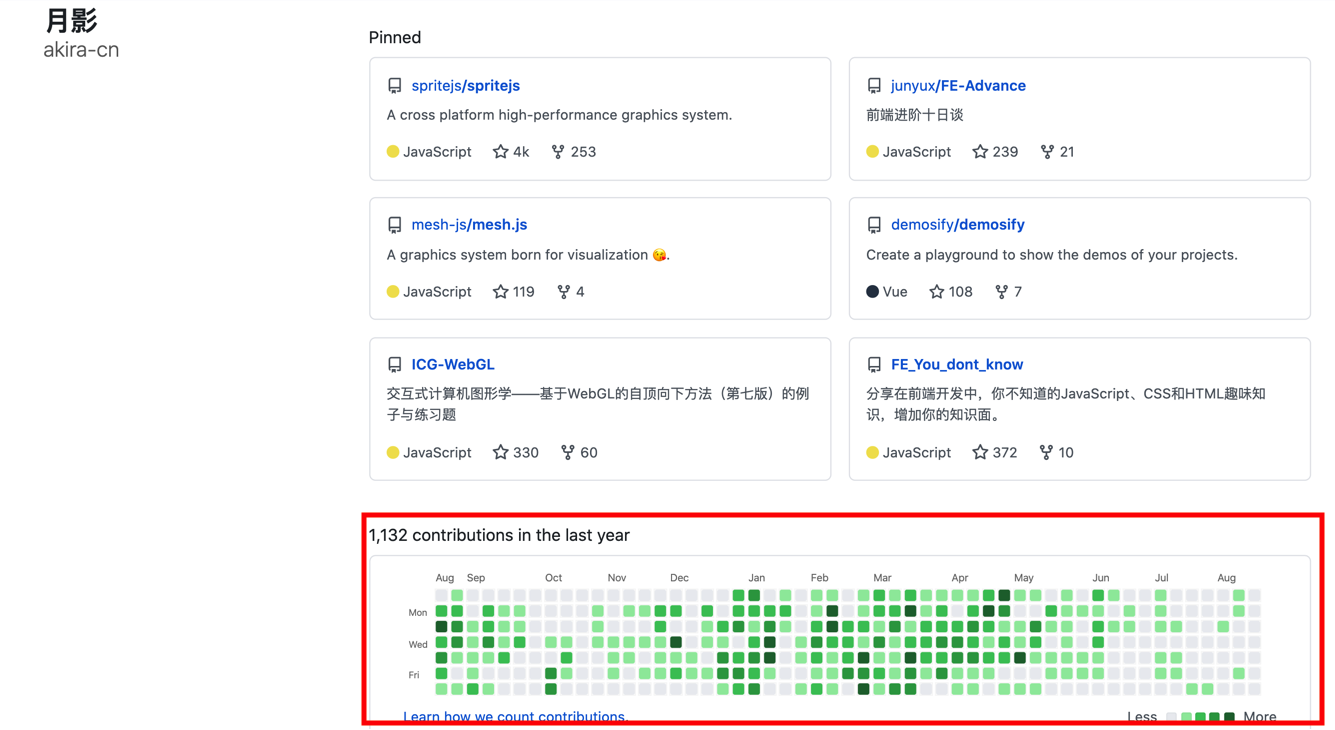This screenshot has height=730, width=1335.
Task: Click repository icon beside junyux/FE-Advance
Action: pyautogui.click(x=874, y=86)
